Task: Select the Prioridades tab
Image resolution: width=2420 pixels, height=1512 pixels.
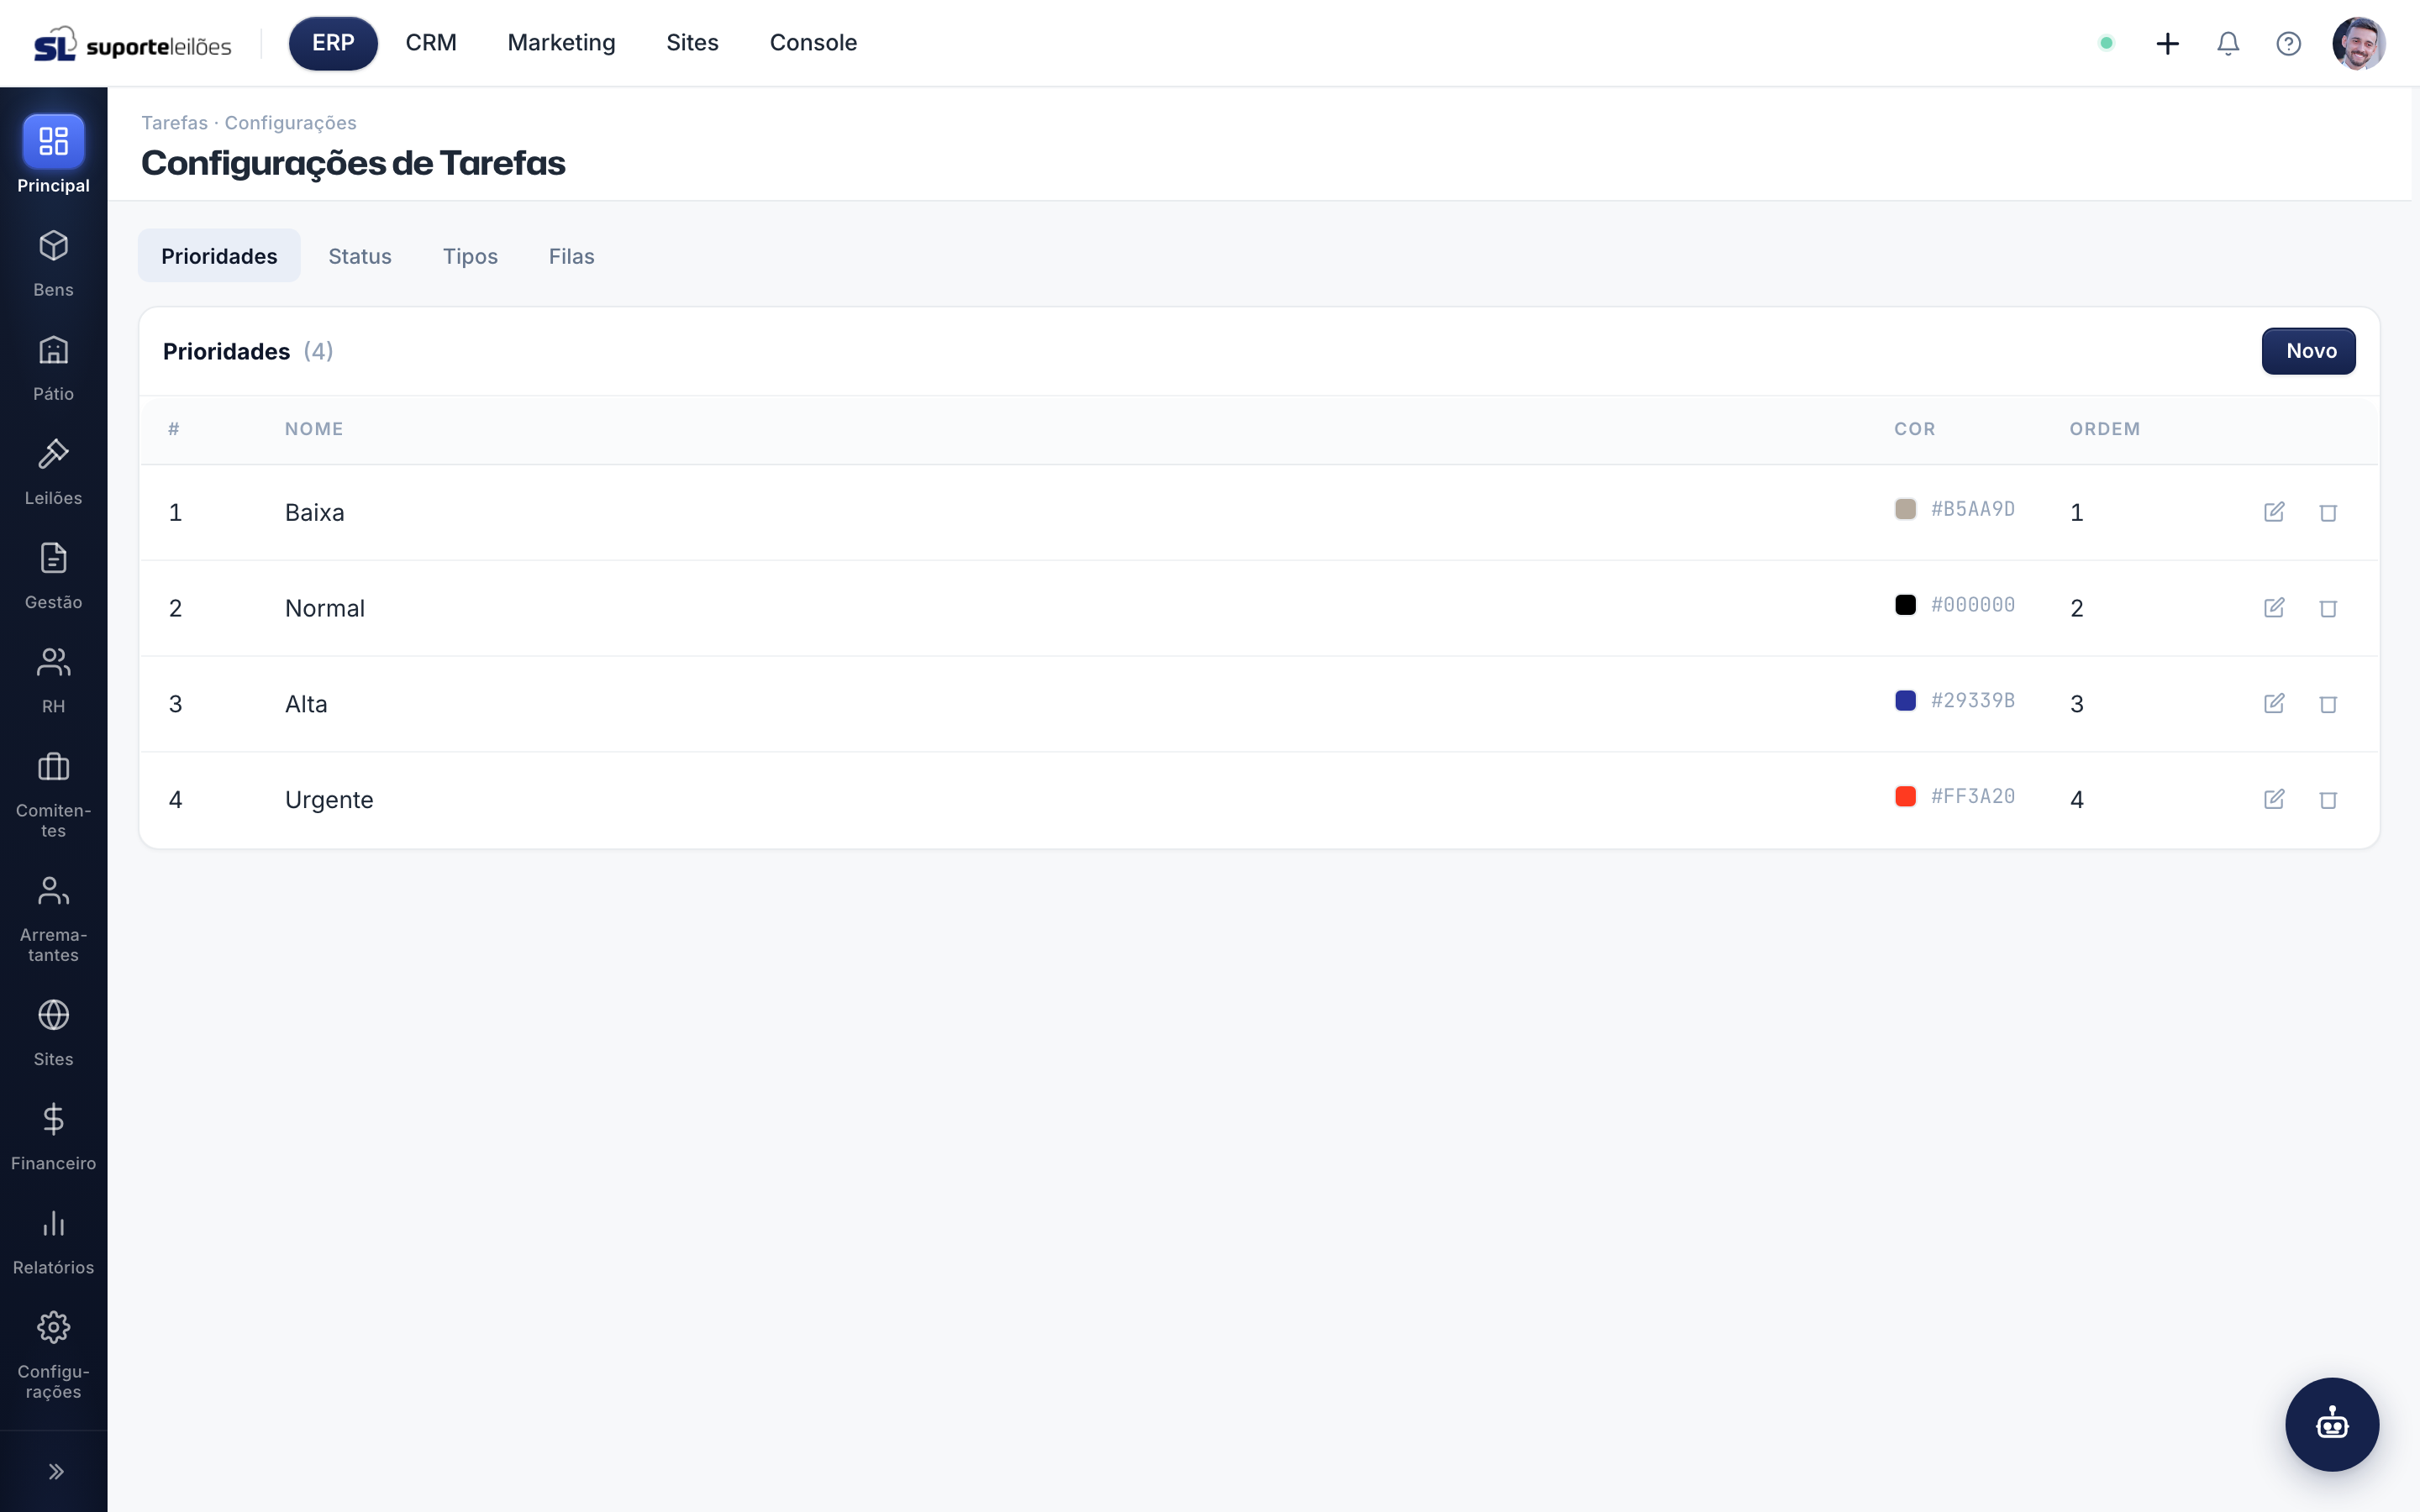Action: (x=219, y=256)
